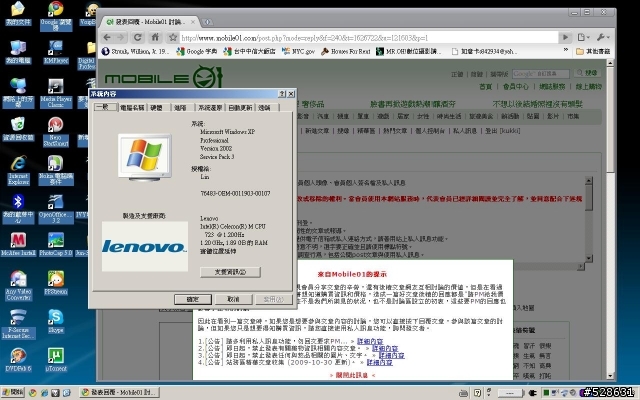Open the Strunk, William bookmark
Viewport: 640px width, 400px height.
click(x=135, y=51)
